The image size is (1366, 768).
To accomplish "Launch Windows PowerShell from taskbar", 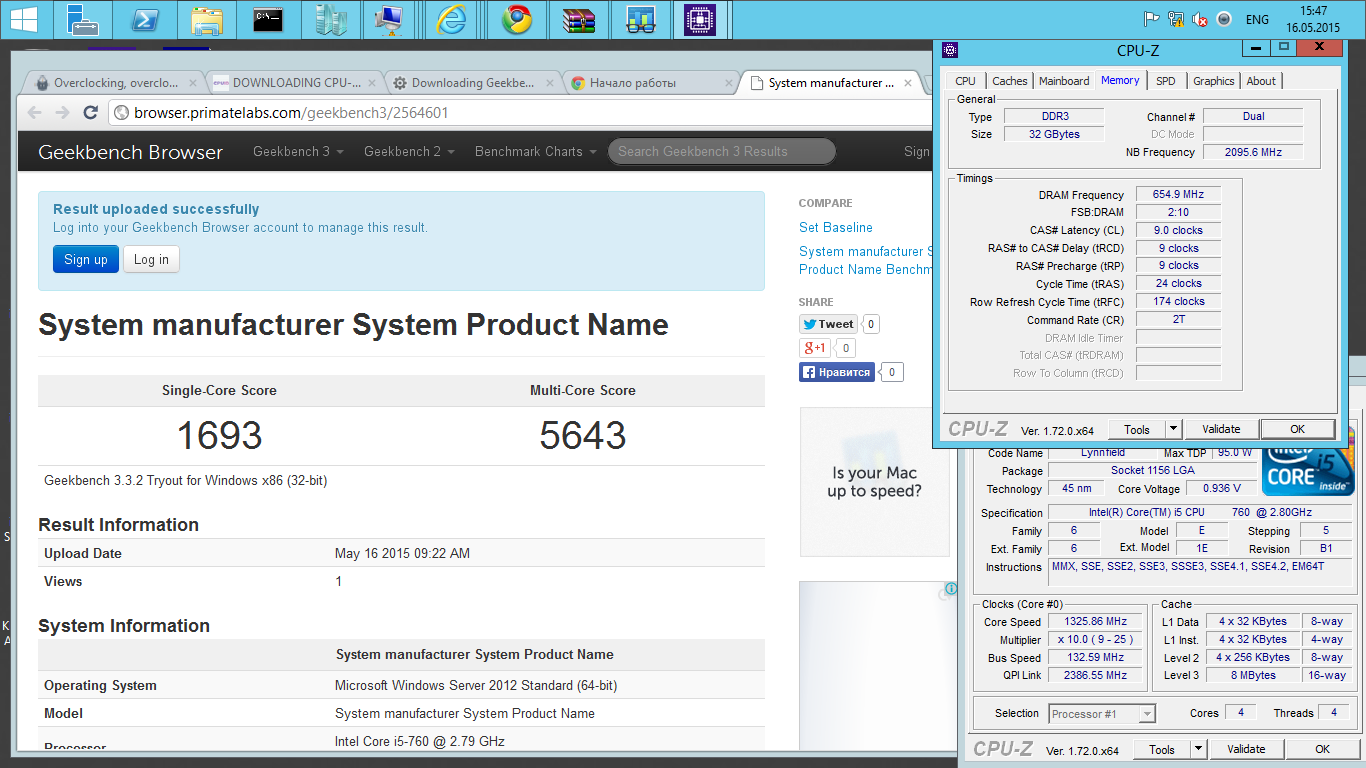I will pos(143,19).
